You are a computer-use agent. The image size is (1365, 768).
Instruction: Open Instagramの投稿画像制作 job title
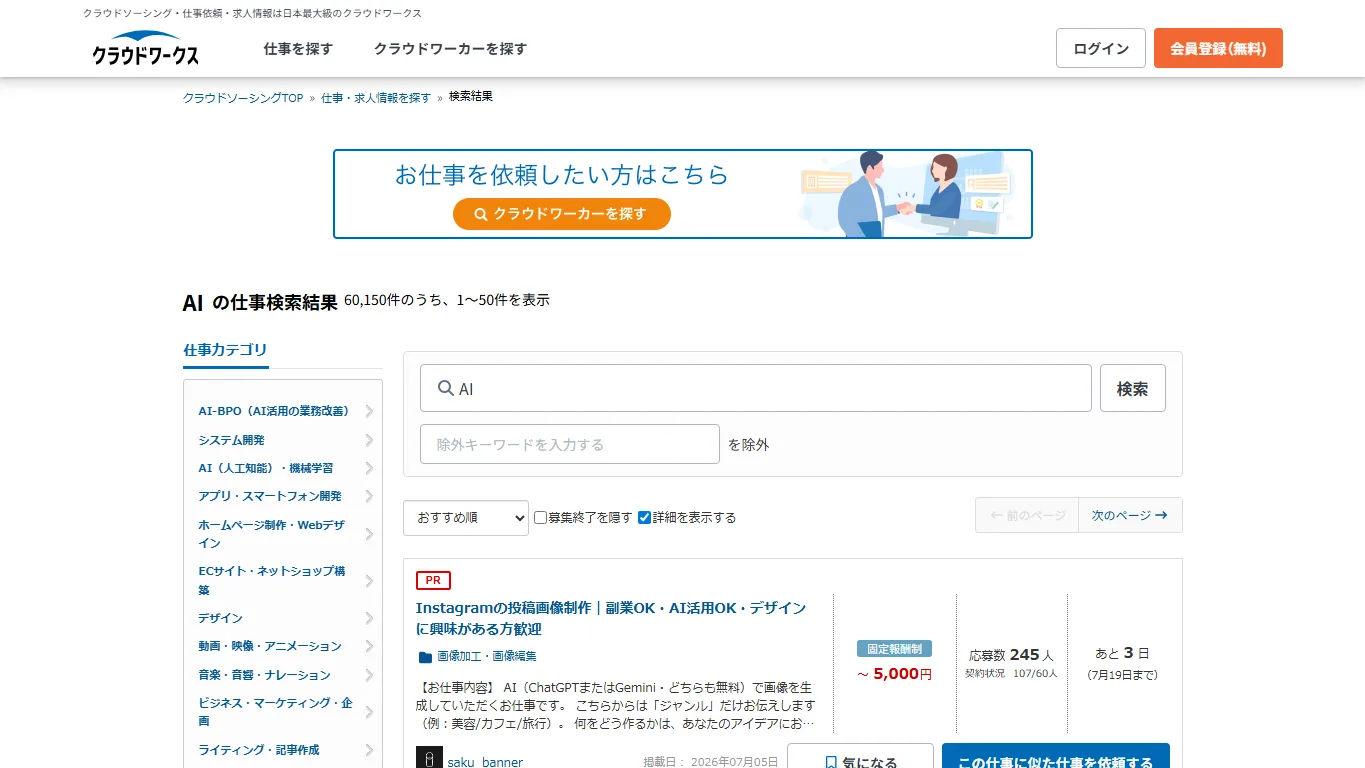tap(611, 618)
